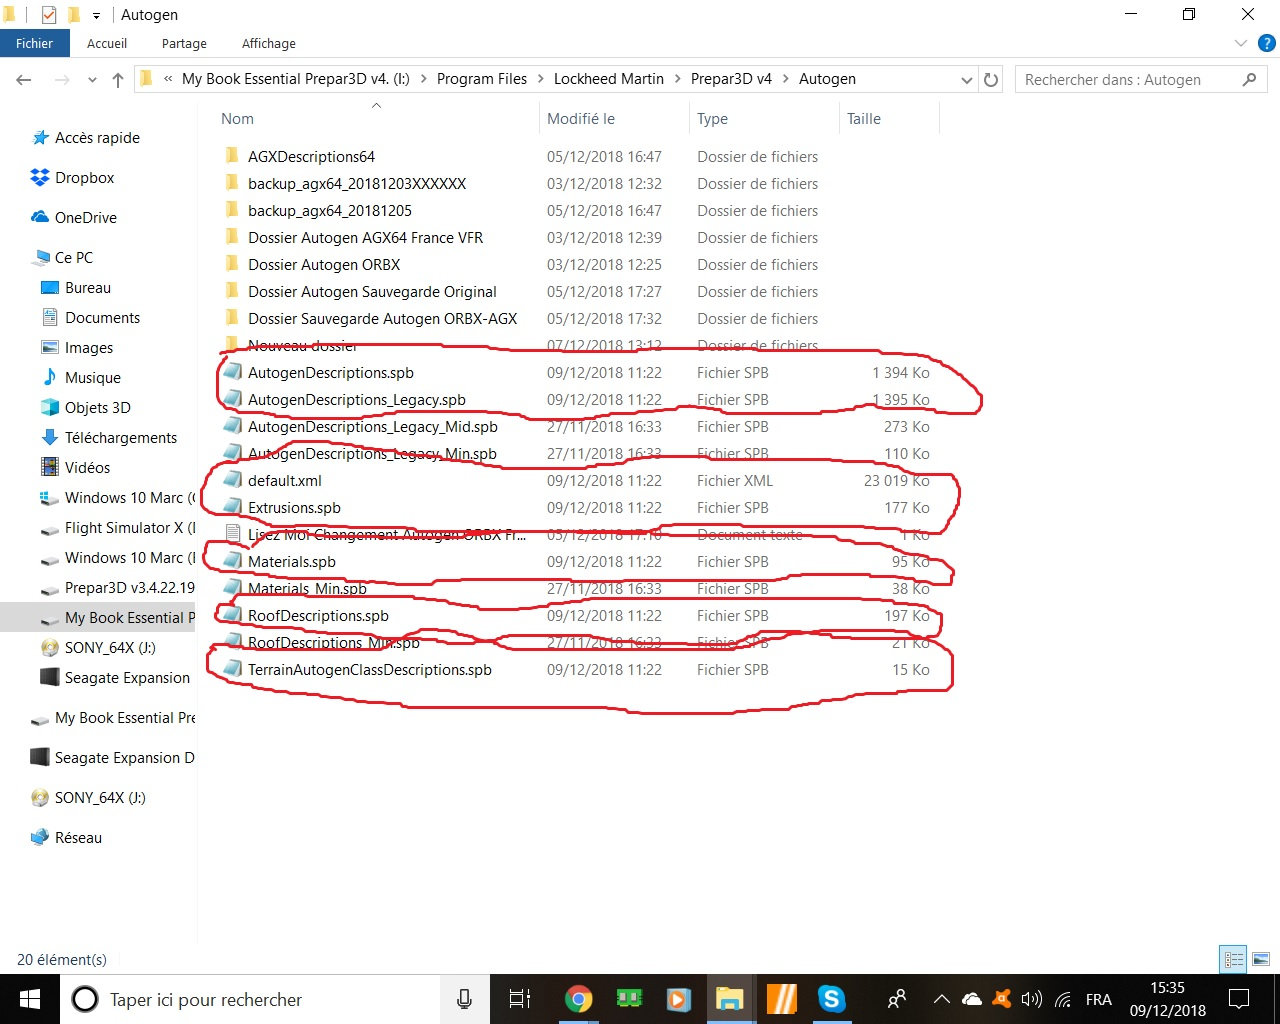Screen dimensions: 1280x1024
Task: Select Seagate Expansion under Ce PC
Action: [127, 678]
